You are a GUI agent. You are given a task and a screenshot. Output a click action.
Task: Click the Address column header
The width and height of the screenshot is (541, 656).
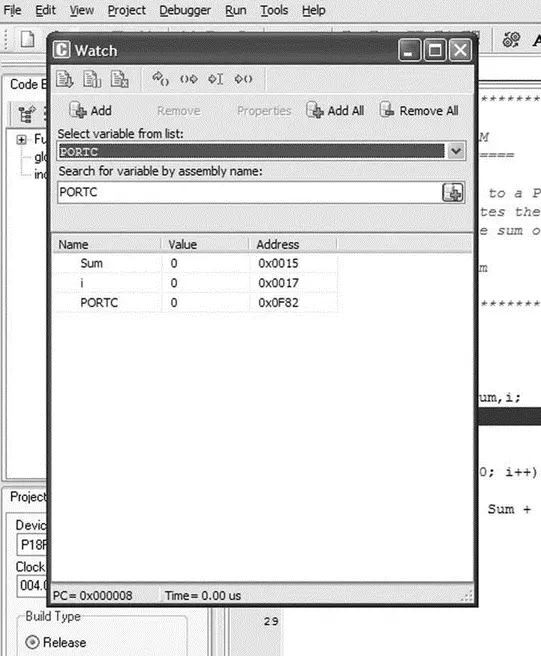pos(293,245)
